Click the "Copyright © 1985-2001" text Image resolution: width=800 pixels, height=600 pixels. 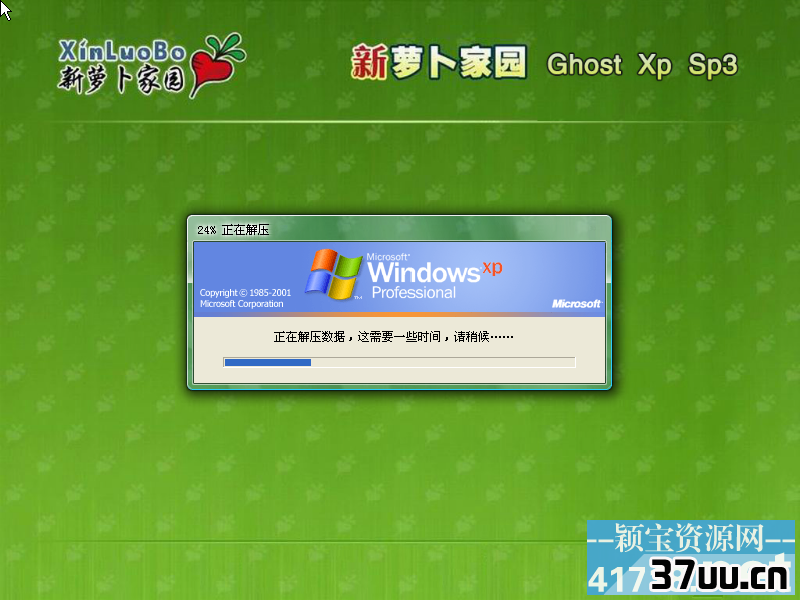(x=245, y=293)
